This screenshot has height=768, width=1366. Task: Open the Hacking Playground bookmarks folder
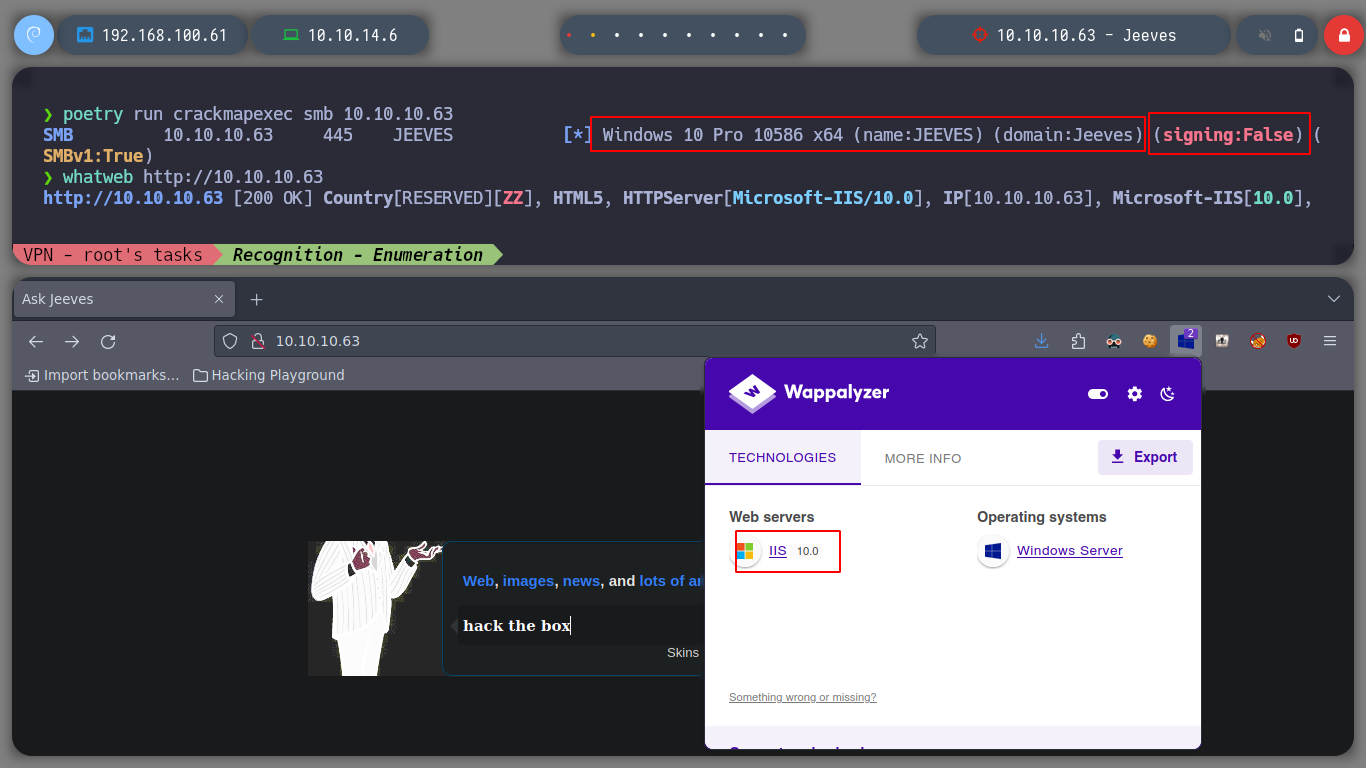pos(268,375)
